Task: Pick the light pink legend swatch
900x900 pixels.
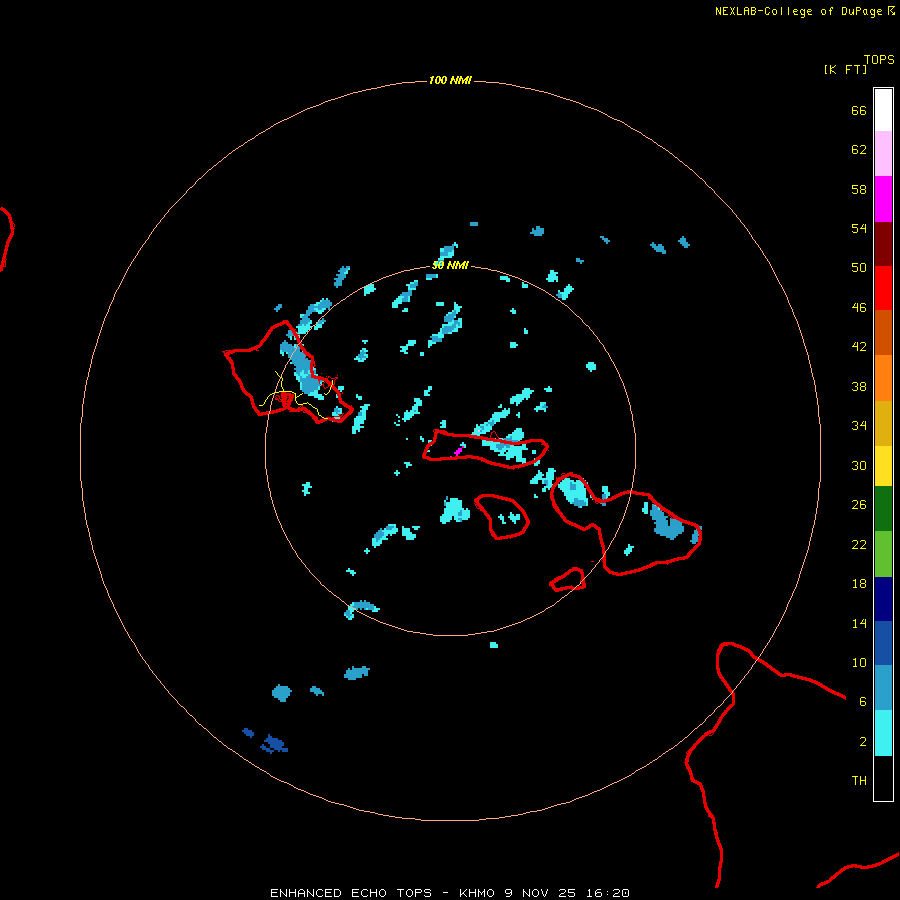Action: [x=883, y=154]
